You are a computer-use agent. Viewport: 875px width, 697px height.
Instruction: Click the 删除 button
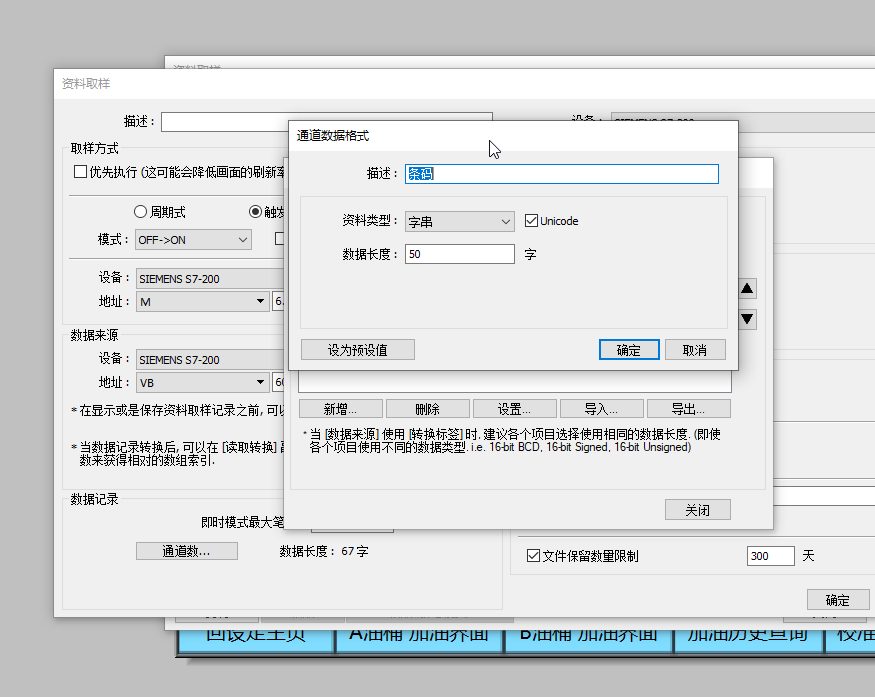click(427, 409)
